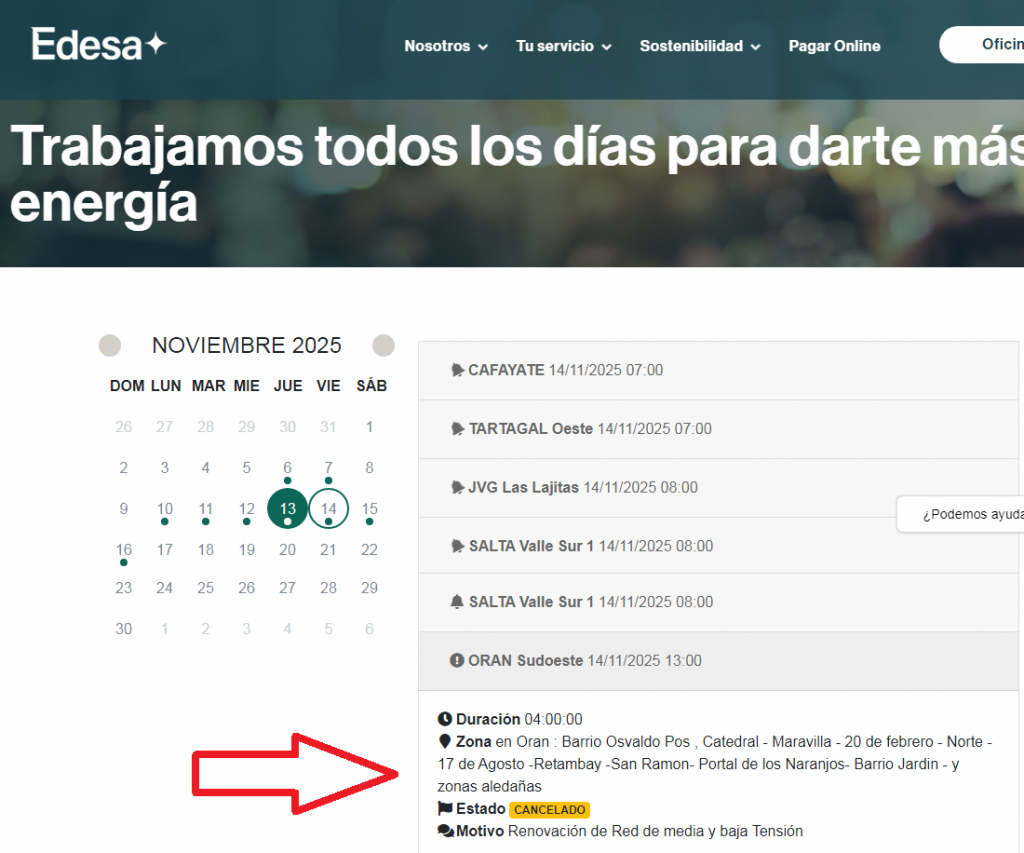This screenshot has width=1024, height=853.
Task: Go to previous month in calendar
Action: (110, 345)
